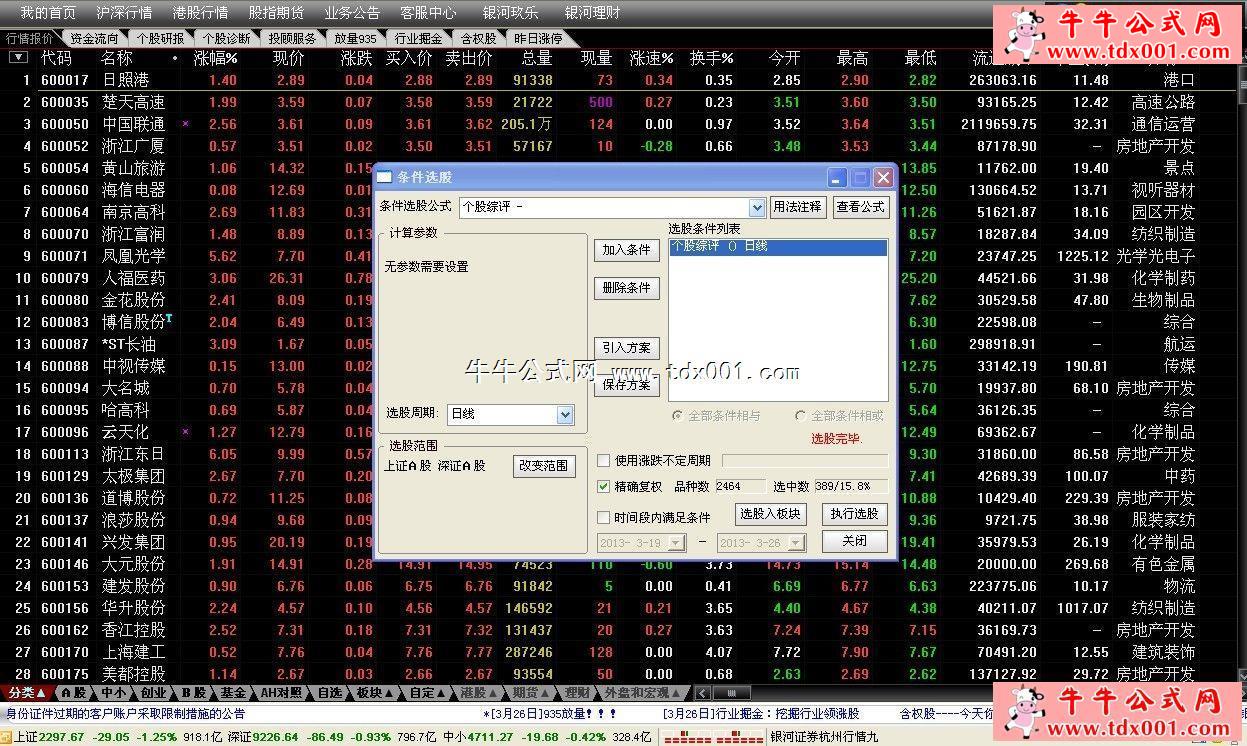Switch to the 个股研报 tab
This screenshot has width=1247, height=746.
[160, 39]
